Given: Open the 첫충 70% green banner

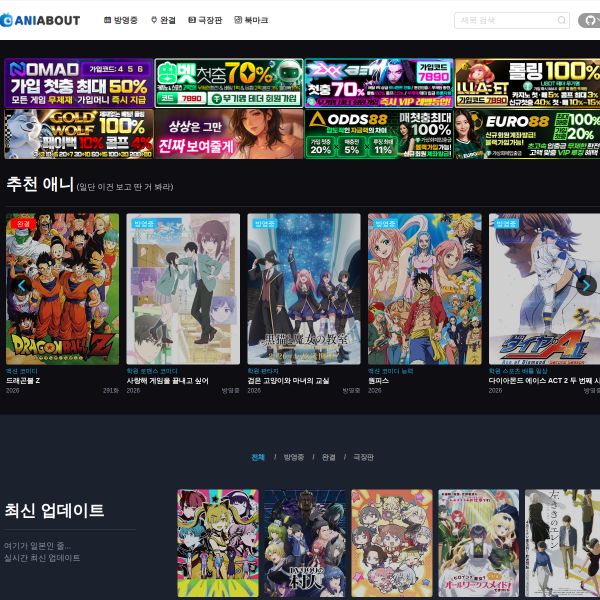Looking at the screenshot, I should [x=229, y=83].
